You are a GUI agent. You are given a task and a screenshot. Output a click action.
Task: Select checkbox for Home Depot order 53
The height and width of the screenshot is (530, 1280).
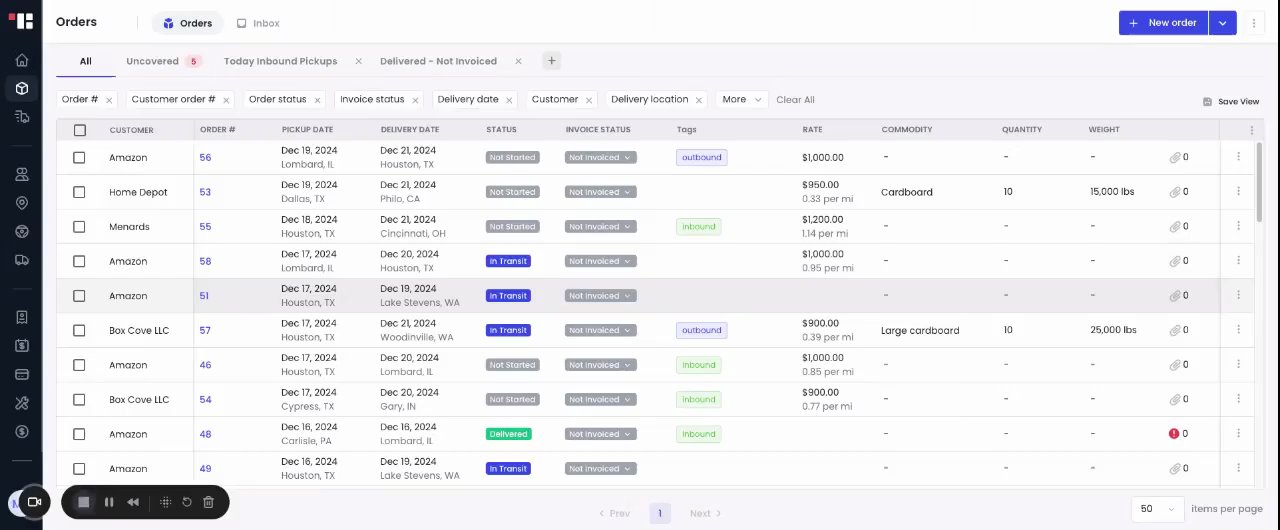click(x=79, y=192)
